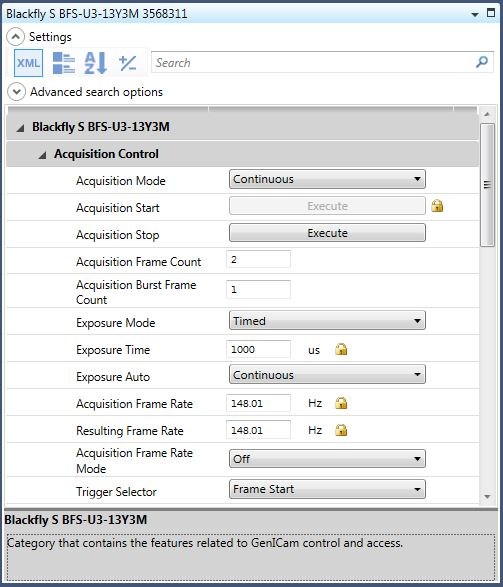Open the Exposure Mode dropdown
The width and height of the screenshot is (503, 587).
point(327,321)
